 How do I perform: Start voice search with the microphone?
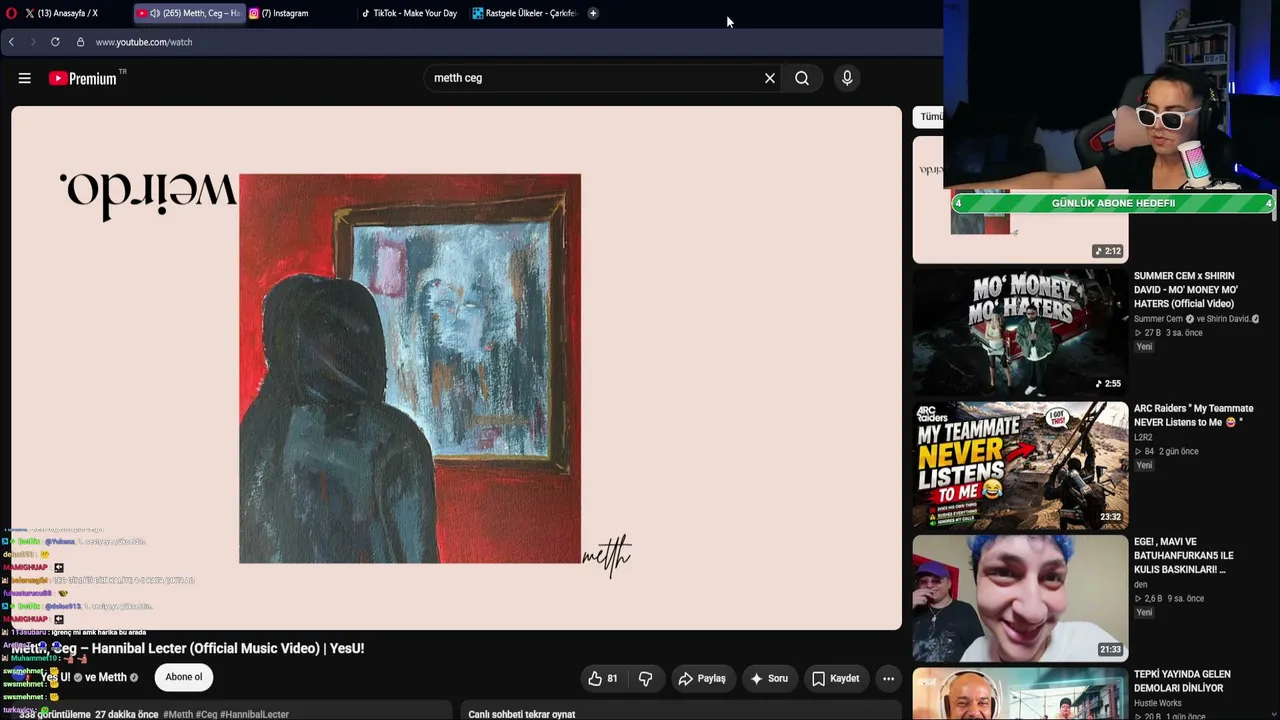click(x=847, y=78)
